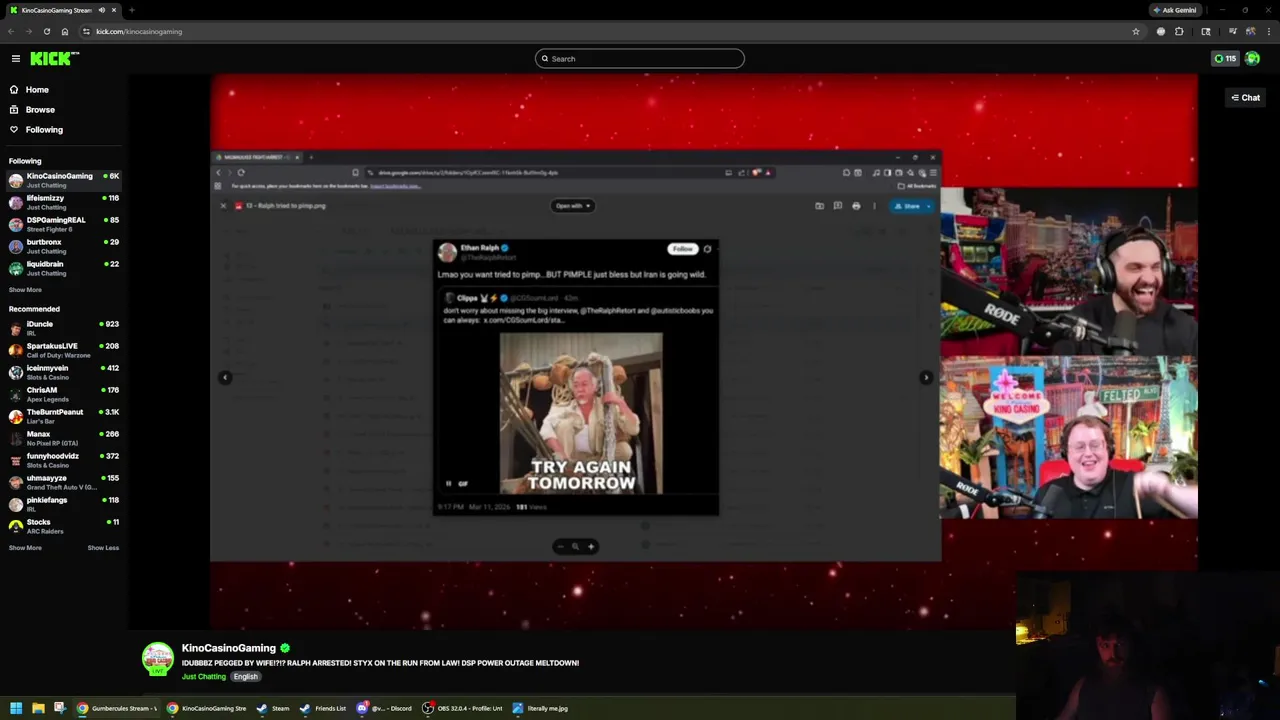Click the Kick search field
This screenshot has height=720, width=1280.
point(640,59)
